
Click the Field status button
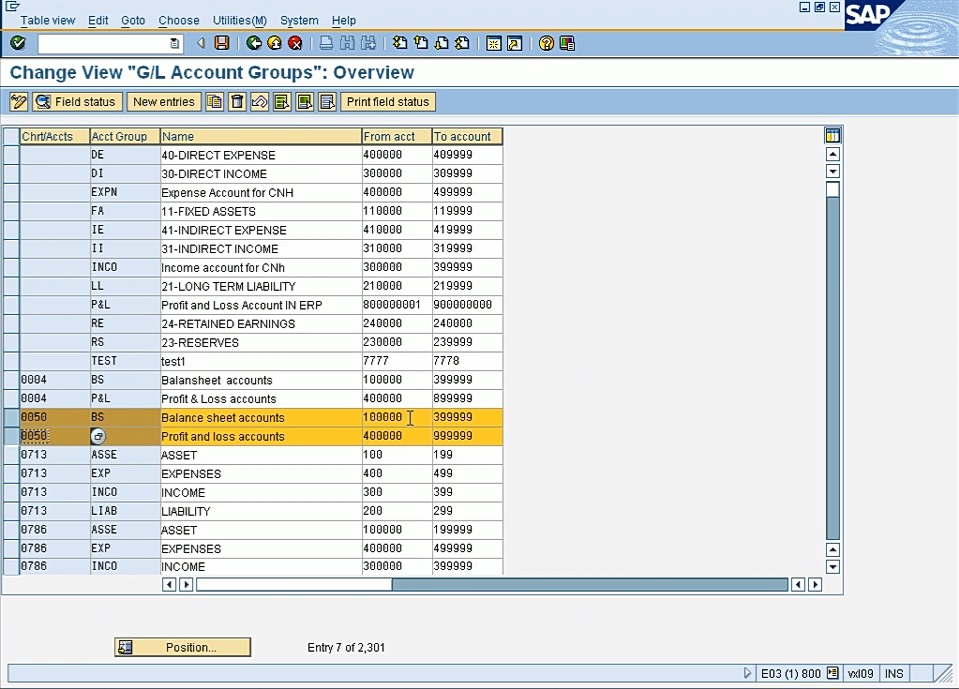click(x=78, y=101)
